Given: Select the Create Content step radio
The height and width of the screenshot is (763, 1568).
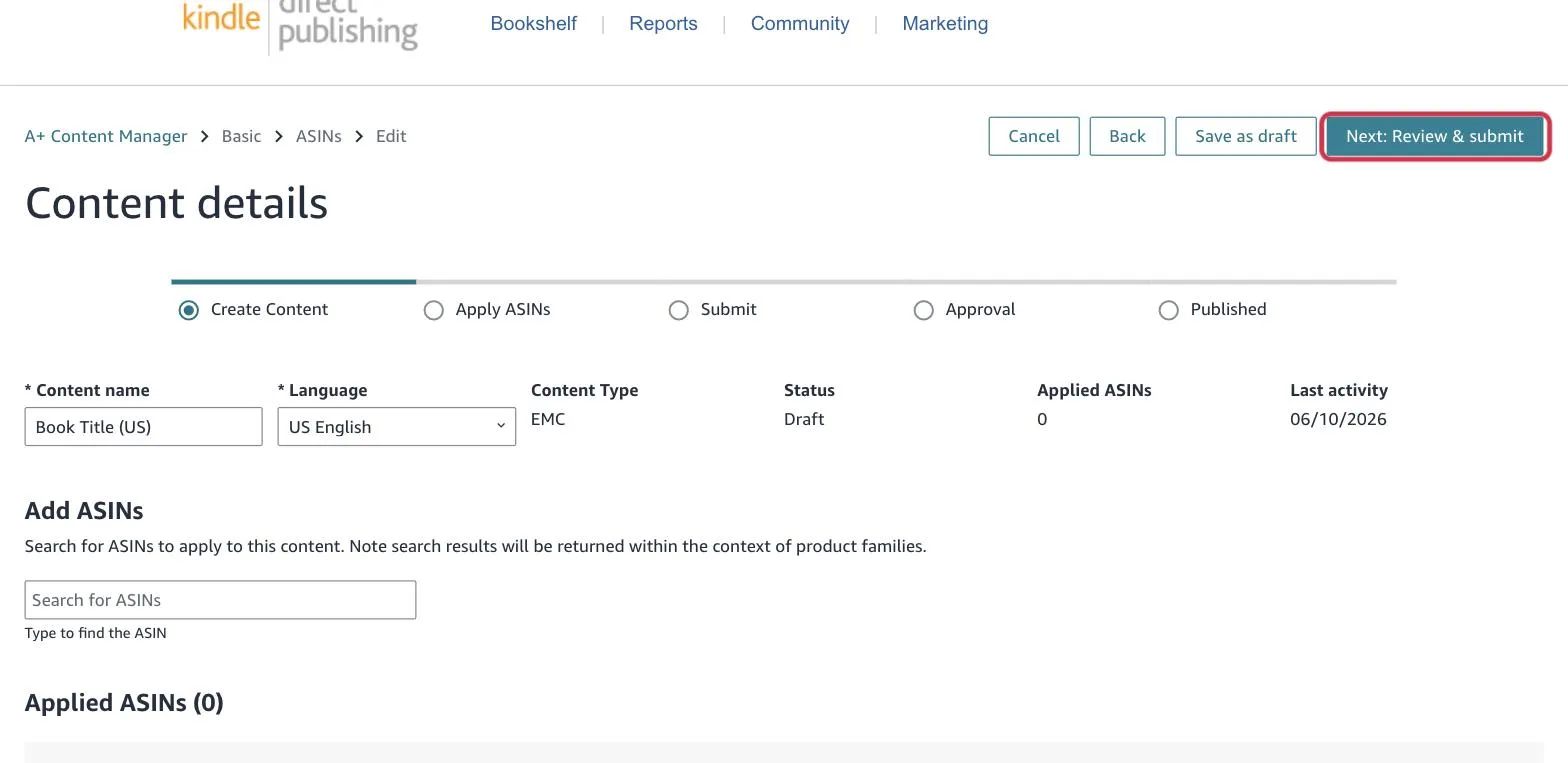Looking at the screenshot, I should [189, 310].
